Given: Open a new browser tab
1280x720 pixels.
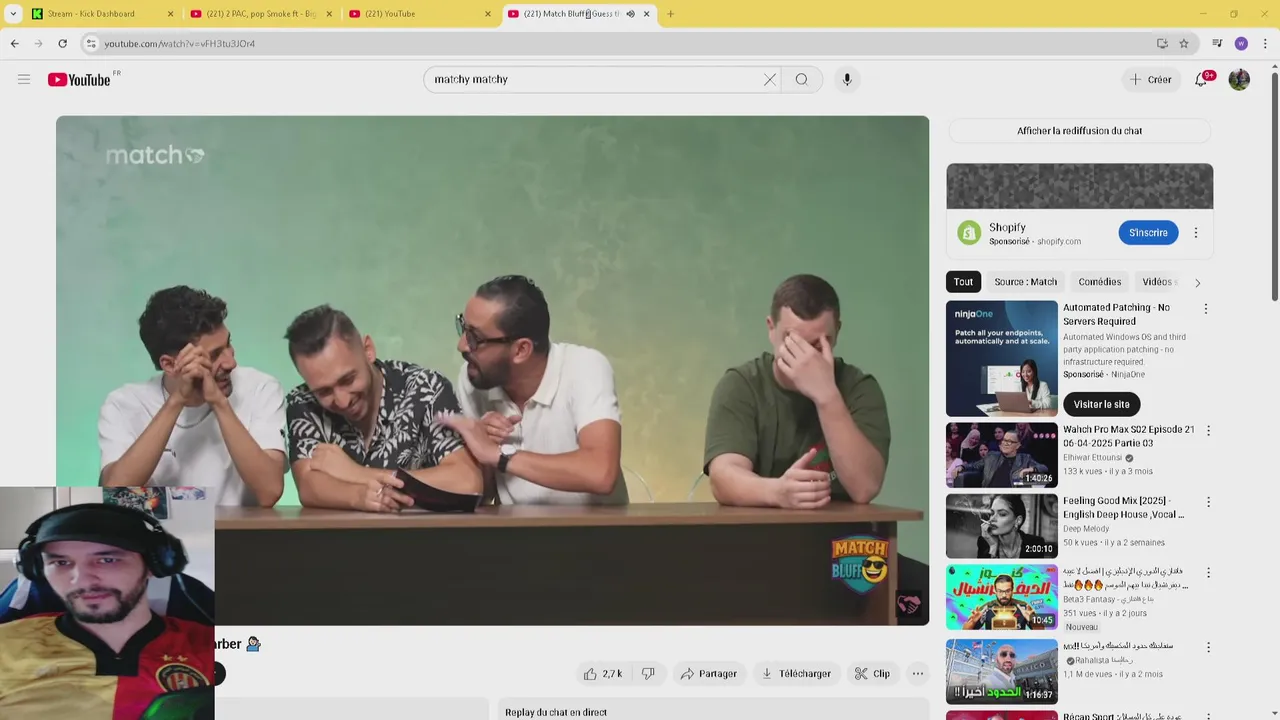Looking at the screenshot, I should (670, 14).
